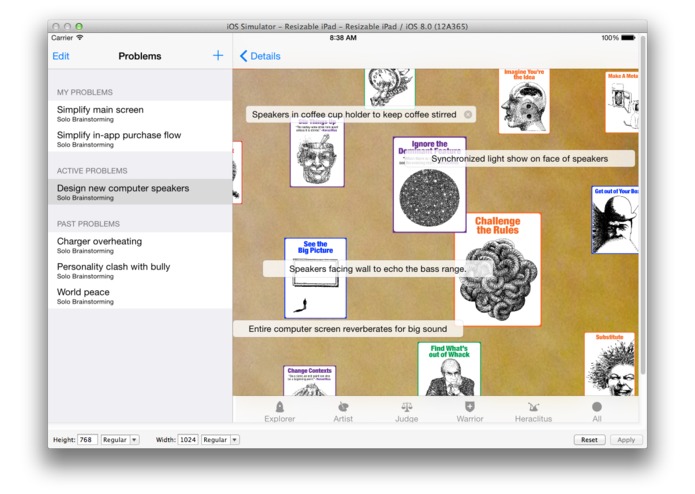The image size is (695, 494).
Task: Click the Reset button
Action: 589,440
